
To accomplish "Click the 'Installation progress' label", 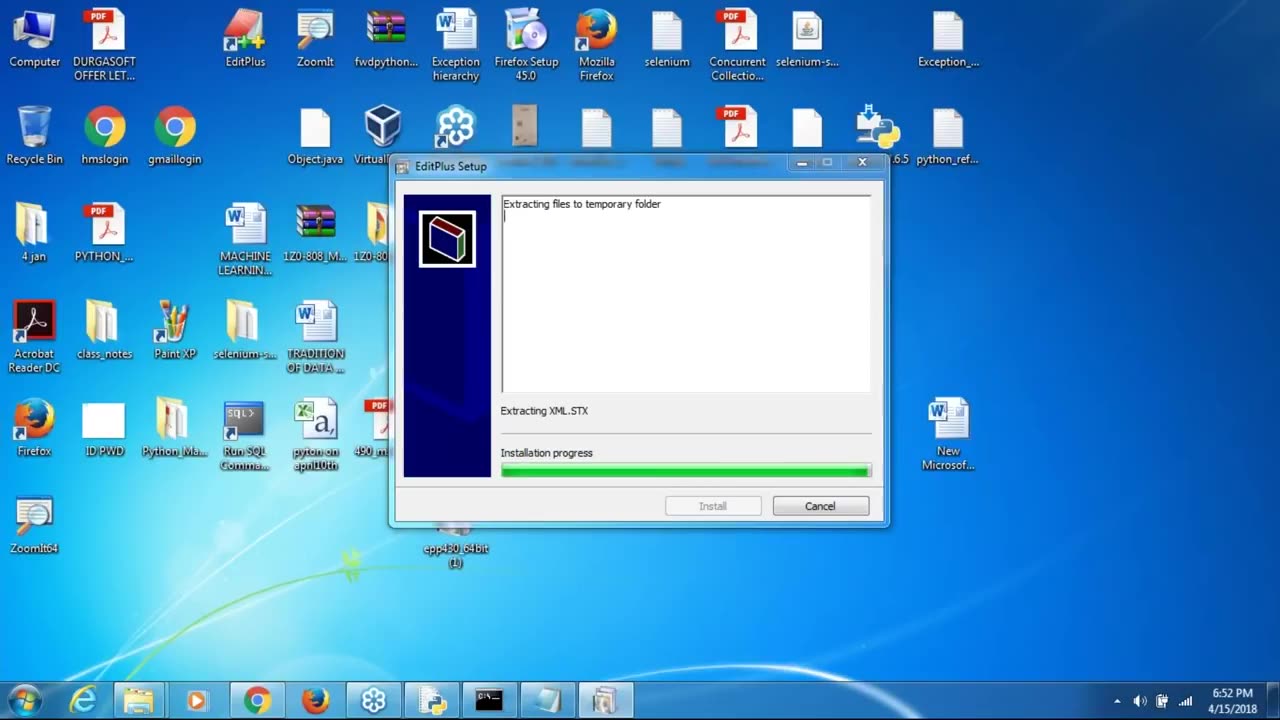I will click(546, 453).
